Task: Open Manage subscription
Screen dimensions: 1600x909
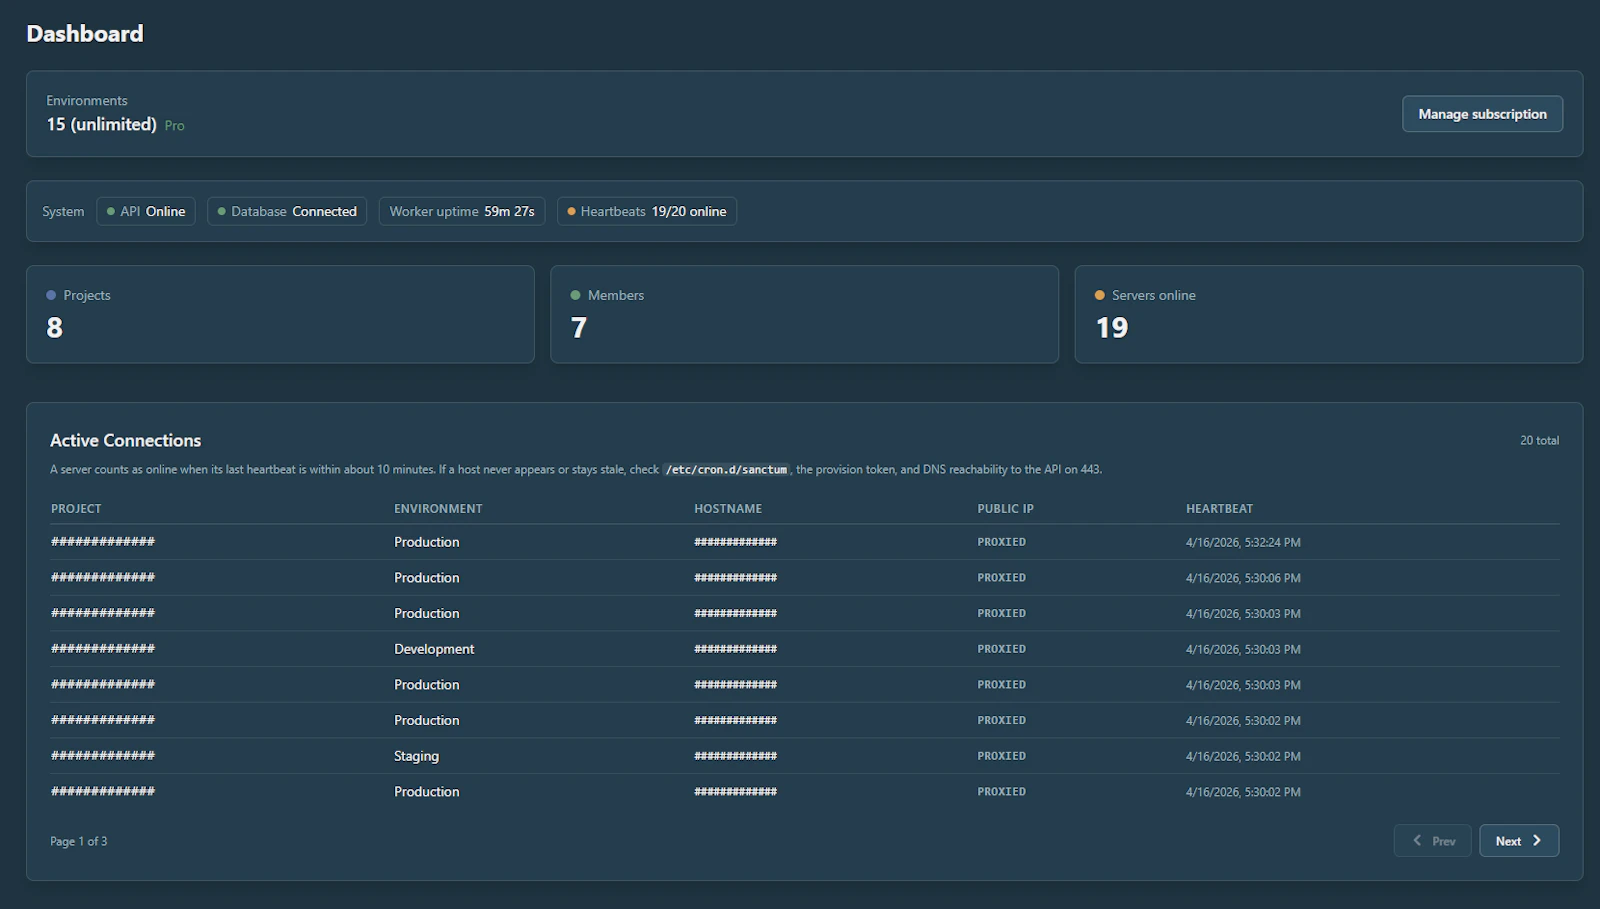Action: [1482, 113]
